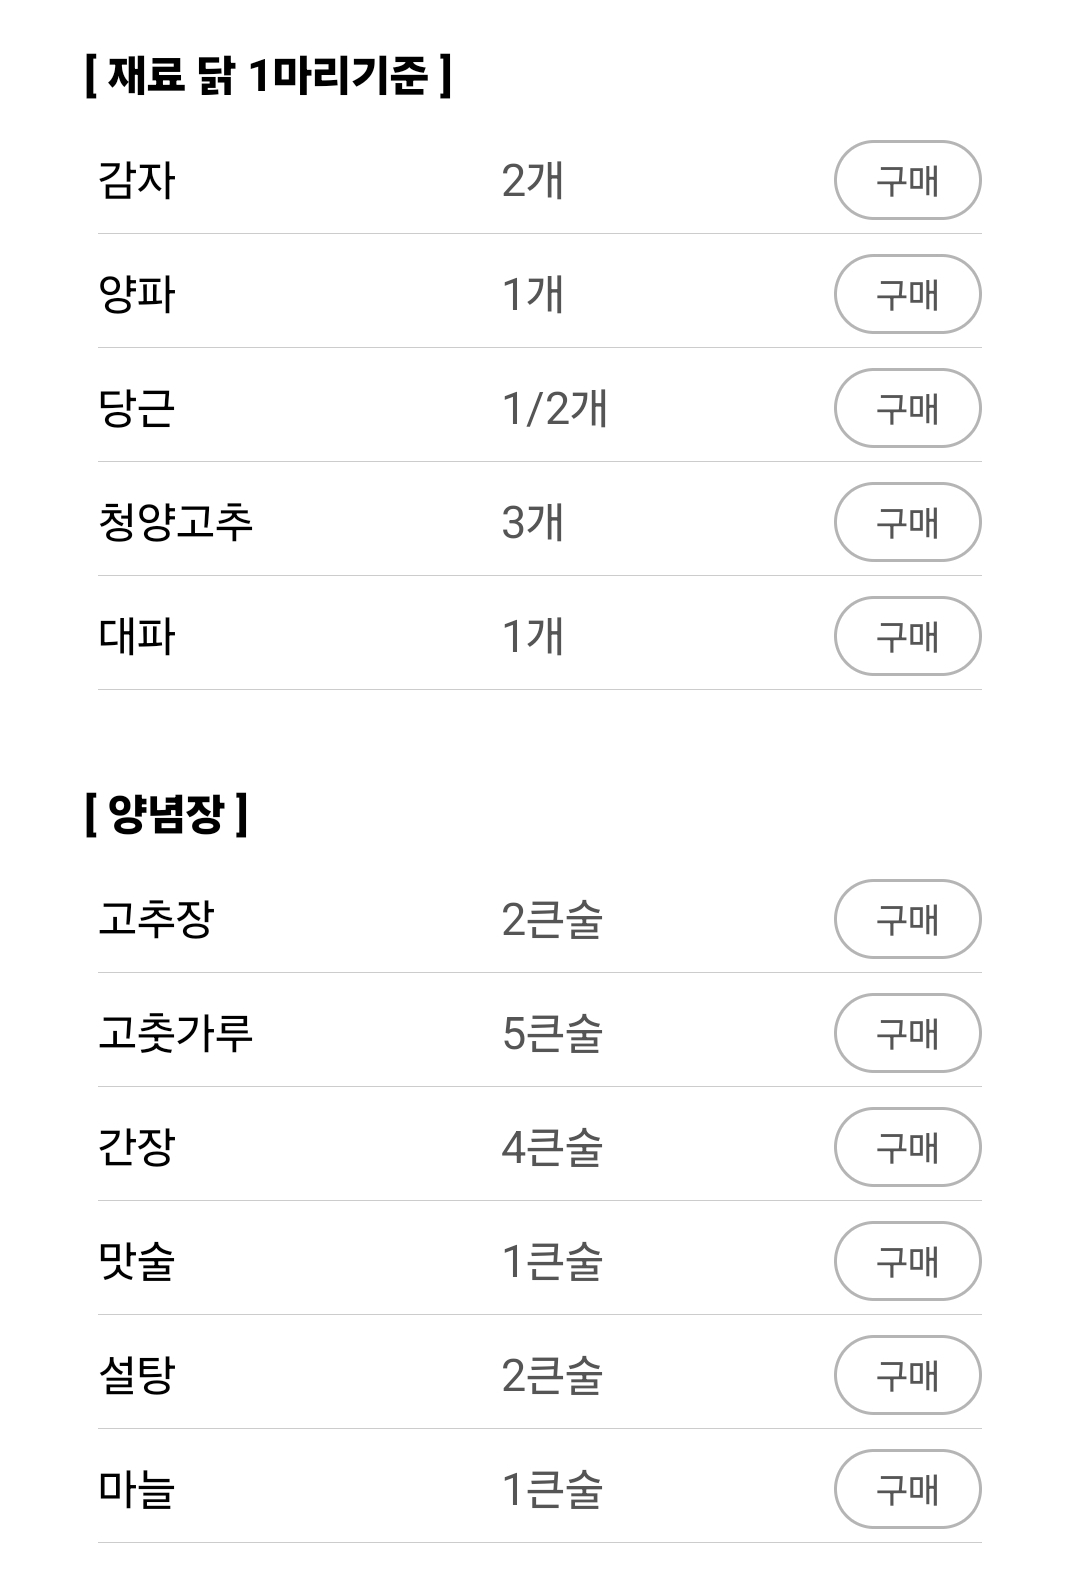The image size is (1080, 1574).
Task: Click the 청양고추 ingredient label
Action: pos(176,523)
